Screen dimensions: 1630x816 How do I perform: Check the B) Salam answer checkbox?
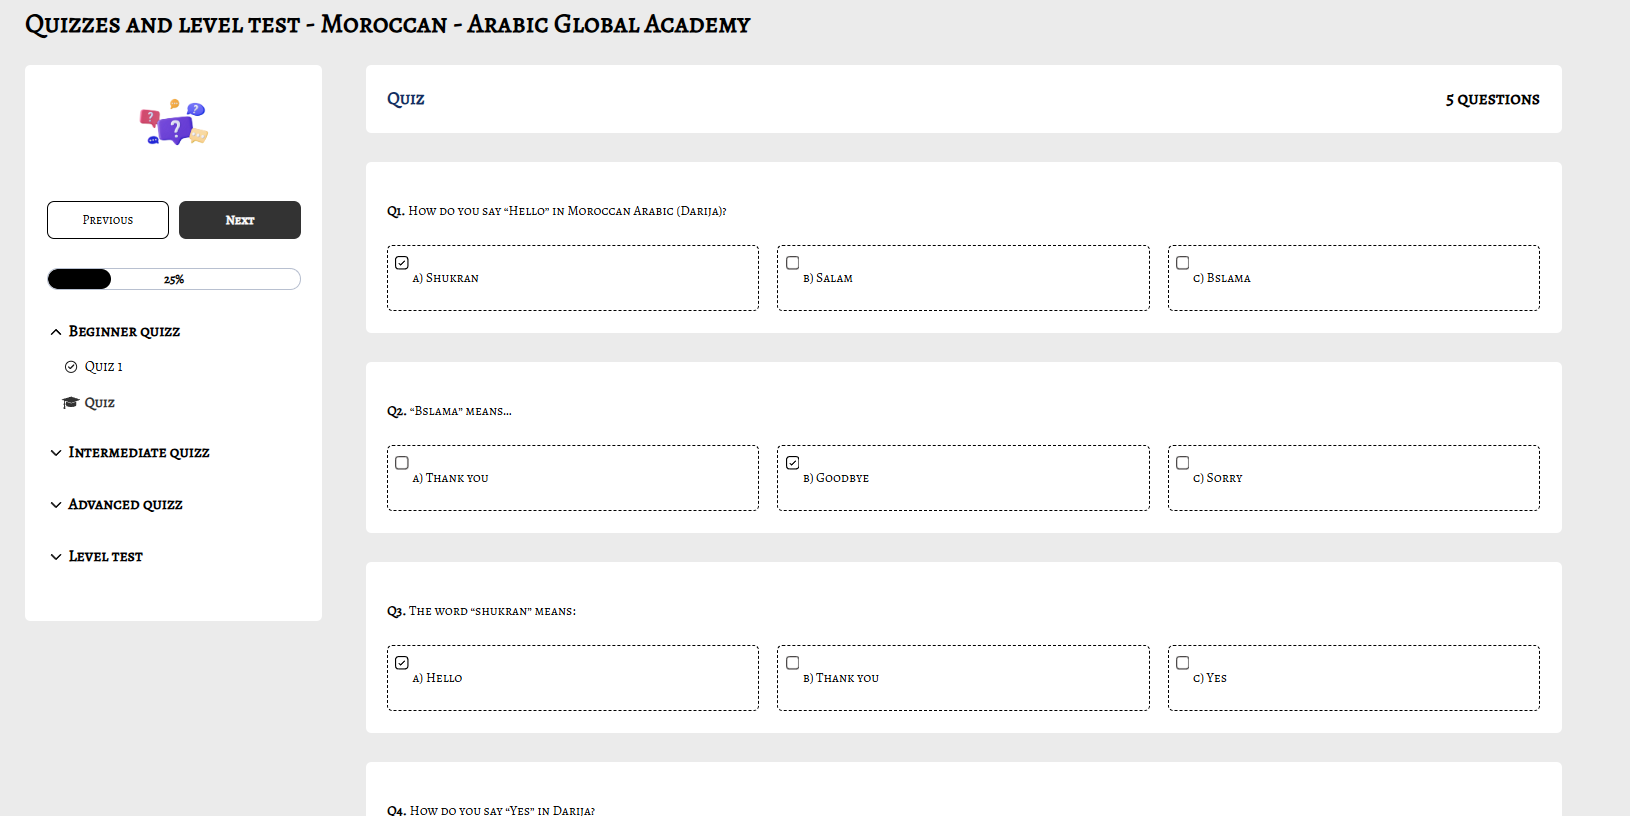(x=793, y=263)
